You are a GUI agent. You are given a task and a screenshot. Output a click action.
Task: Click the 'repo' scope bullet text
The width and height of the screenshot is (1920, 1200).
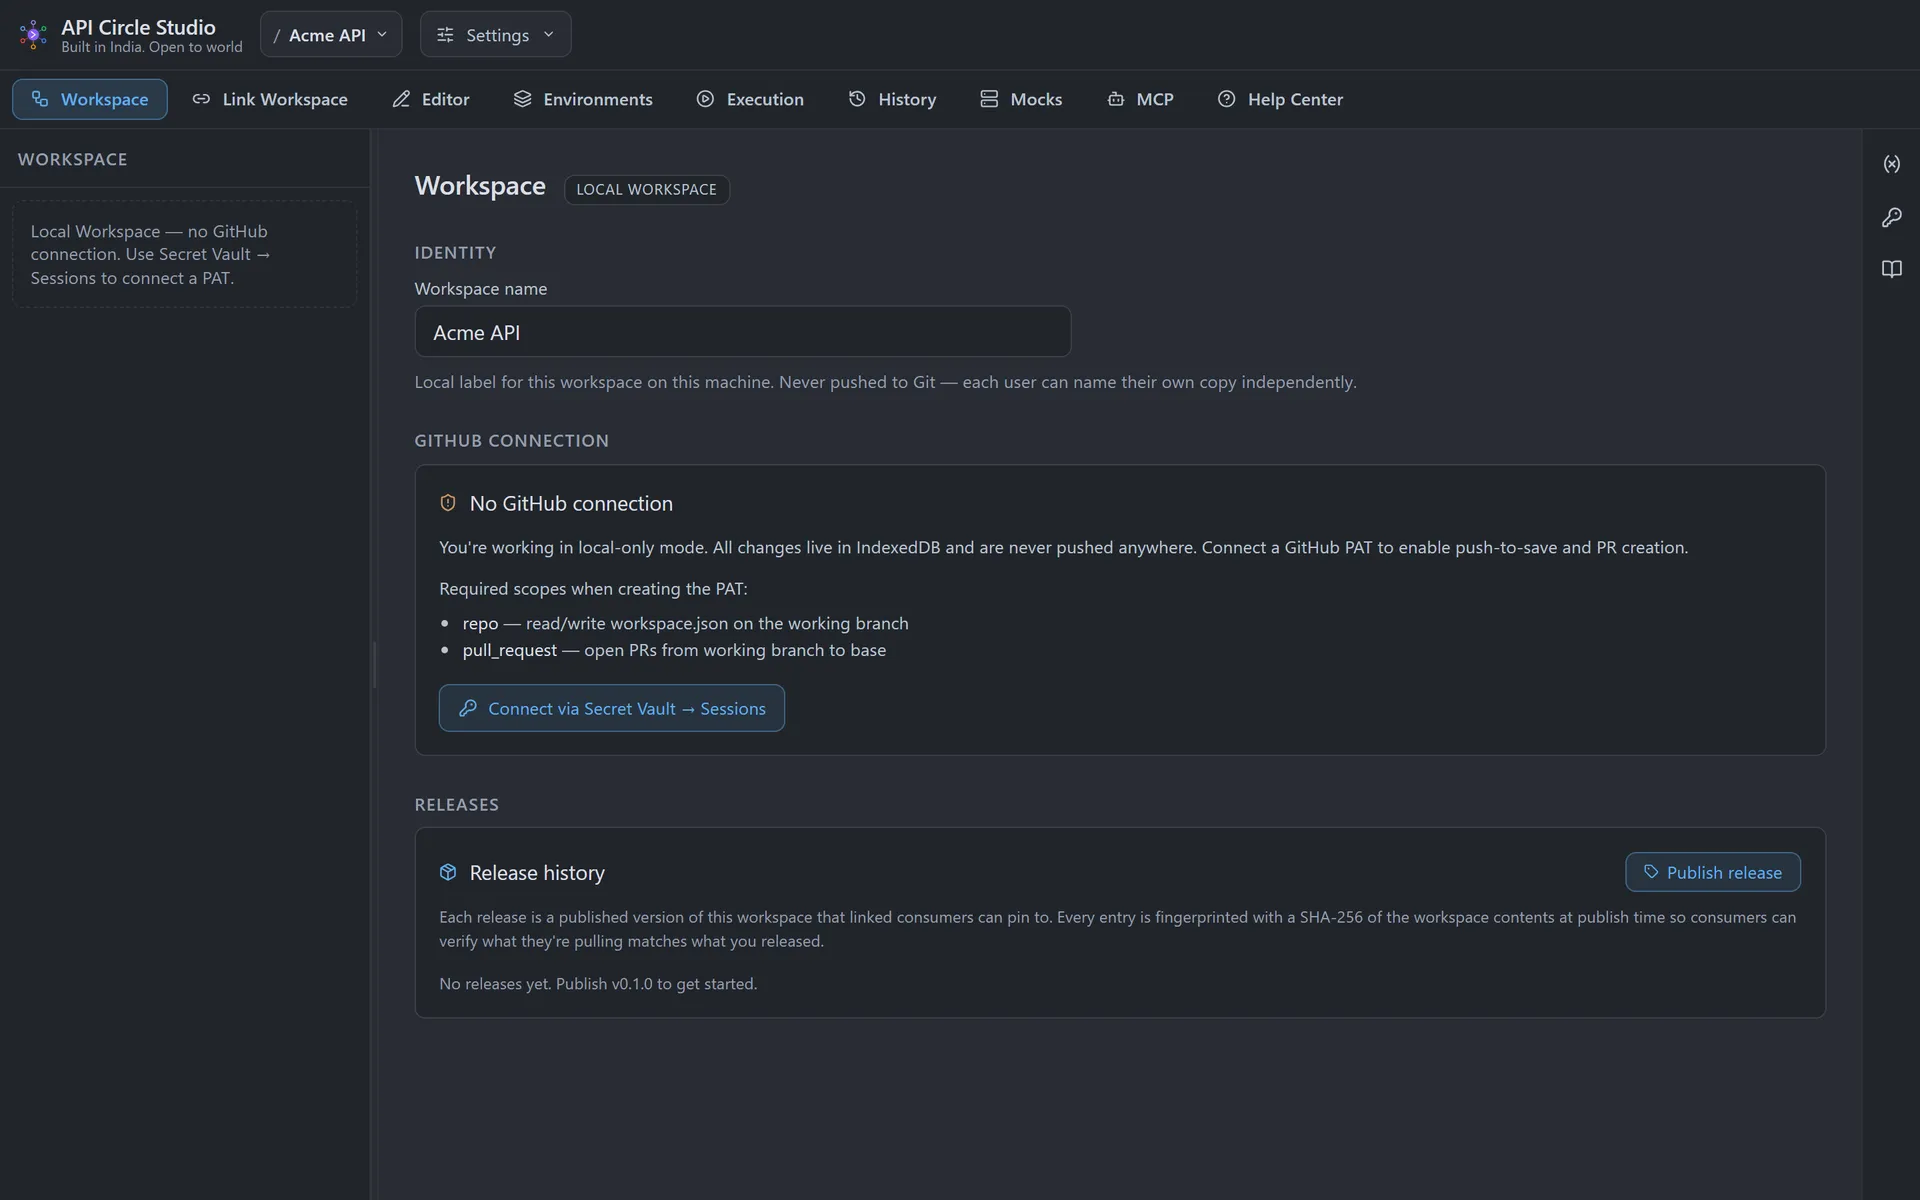685,623
